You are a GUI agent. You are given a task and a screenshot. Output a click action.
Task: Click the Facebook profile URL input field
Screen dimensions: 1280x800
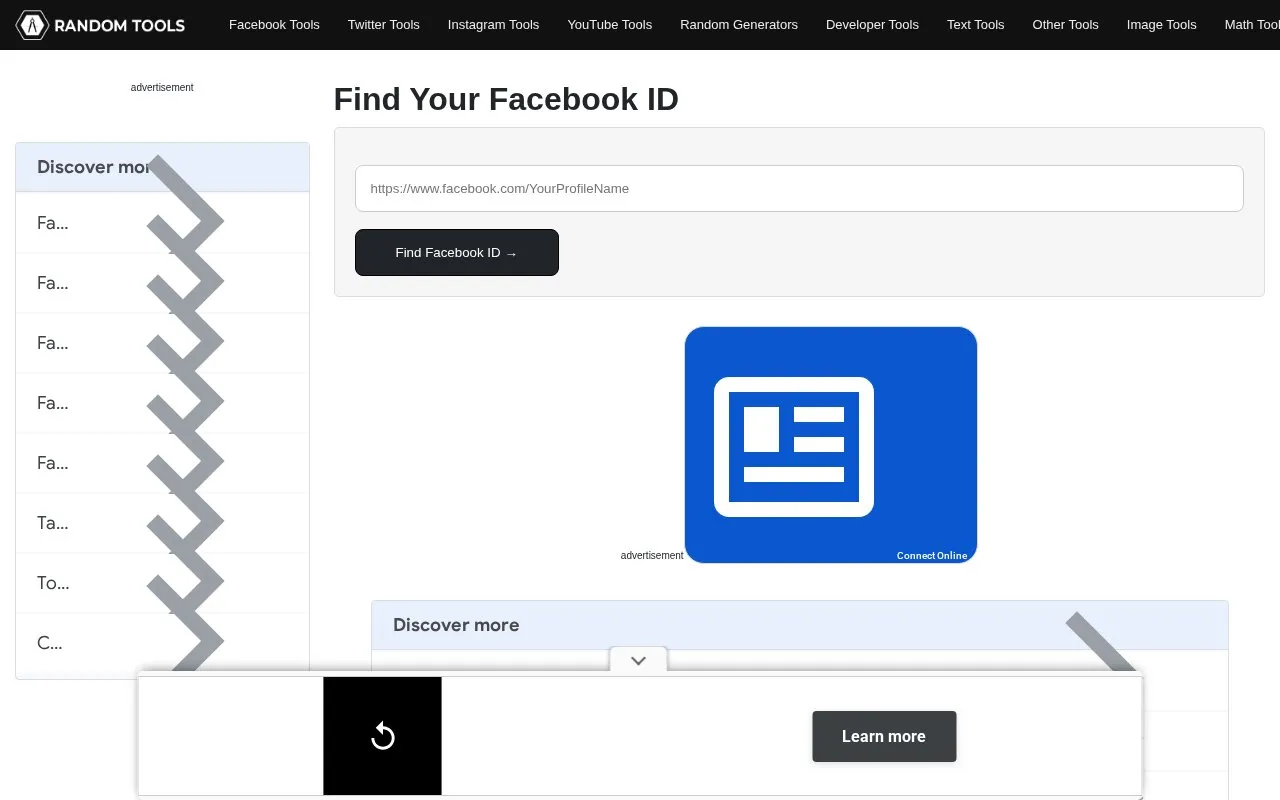[x=799, y=188]
